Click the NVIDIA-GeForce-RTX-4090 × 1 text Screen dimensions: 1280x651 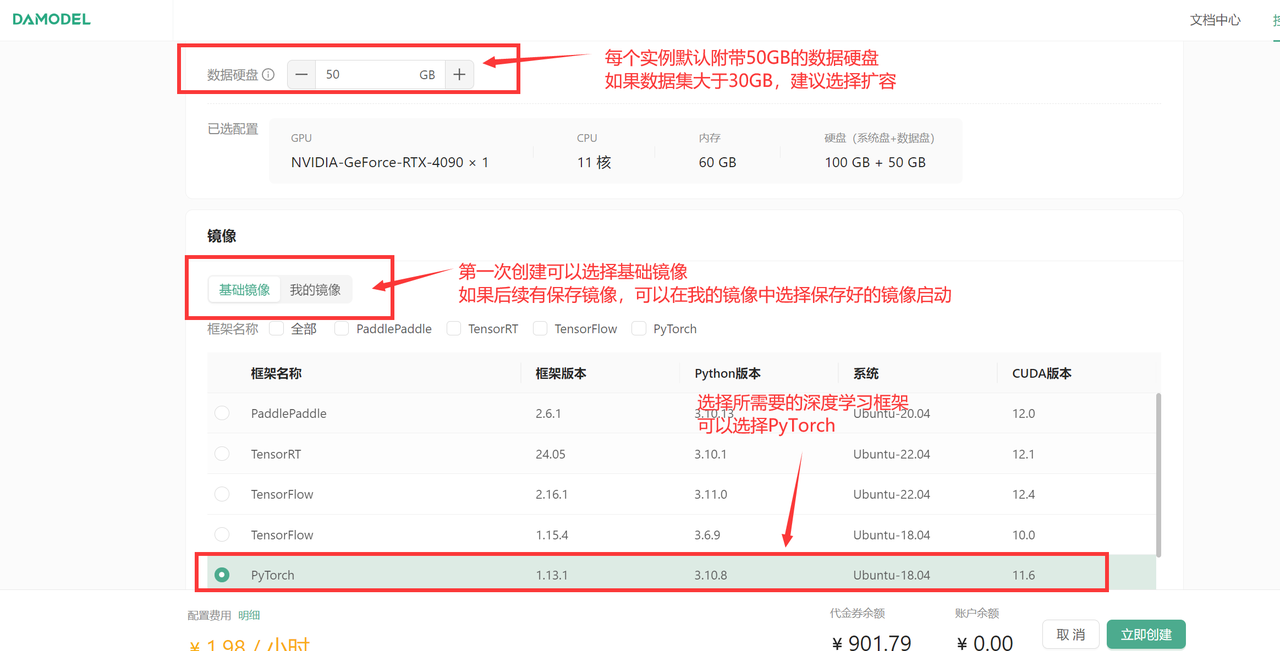point(390,162)
